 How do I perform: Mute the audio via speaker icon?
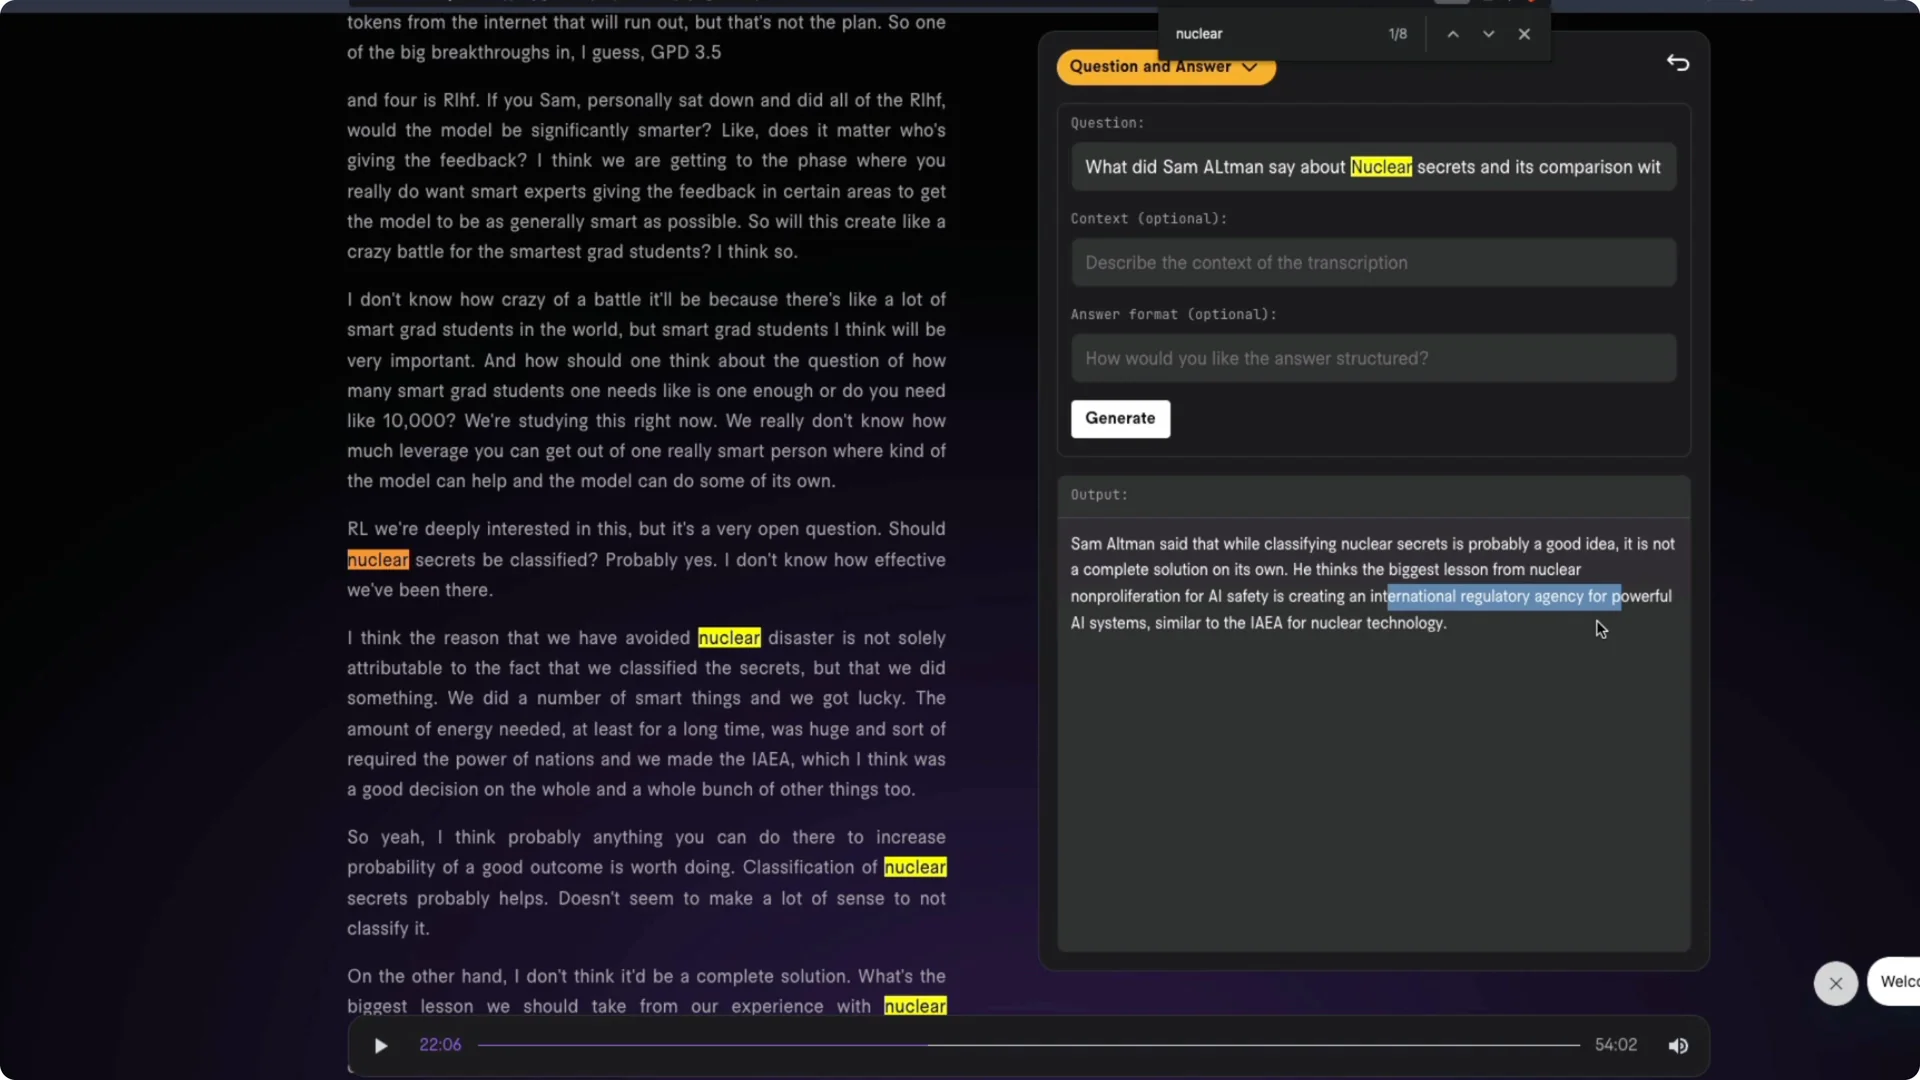1678,1044
